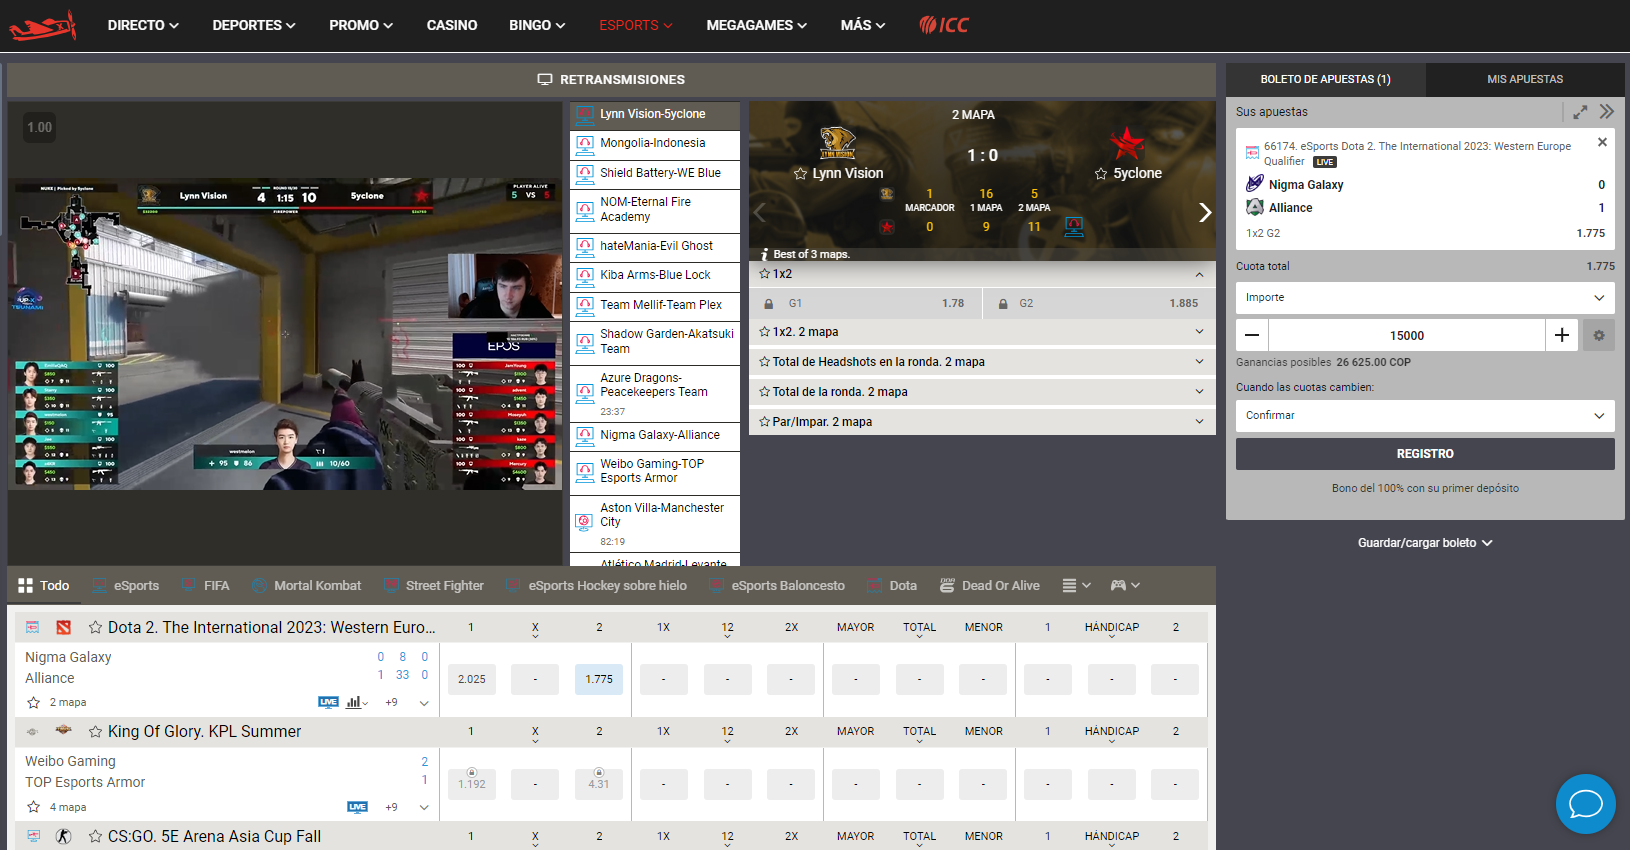Open live stream icon for Nigma Galaxy match
This screenshot has height=850, width=1630.
(328, 702)
